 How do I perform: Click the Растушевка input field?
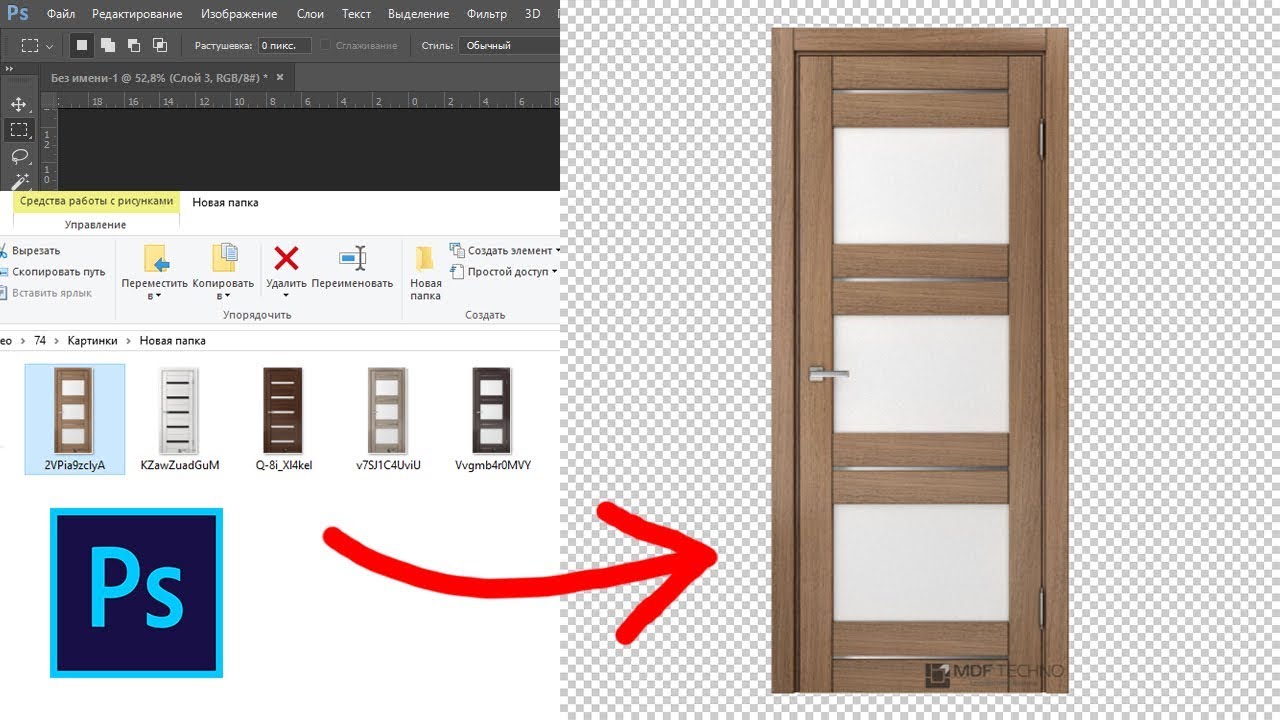284,45
